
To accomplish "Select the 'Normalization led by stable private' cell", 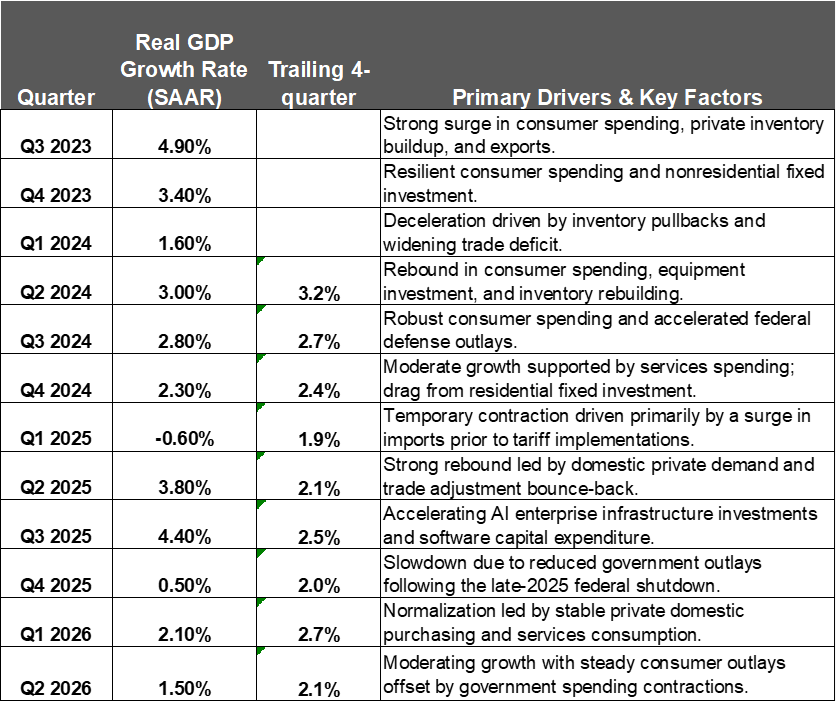I will click(x=607, y=623).
